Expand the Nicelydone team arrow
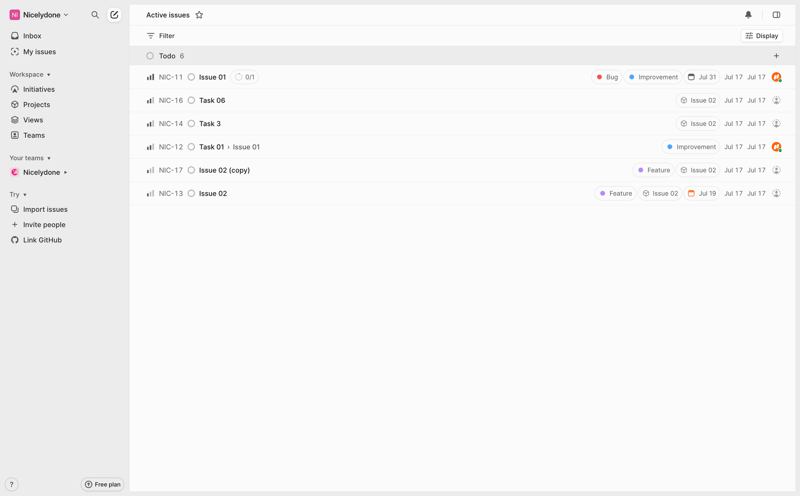The image size is (800, 496). pyautogui.click(x=65, y=172)
